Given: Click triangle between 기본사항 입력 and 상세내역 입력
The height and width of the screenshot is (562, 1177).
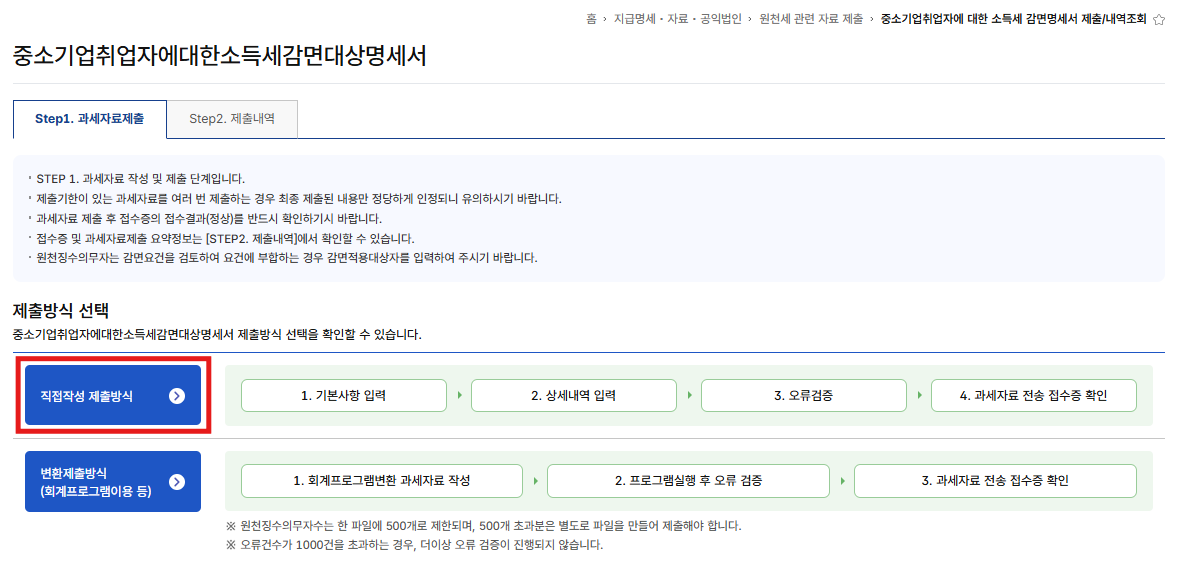Looking at the screenshot, I should tap(459, 396).
